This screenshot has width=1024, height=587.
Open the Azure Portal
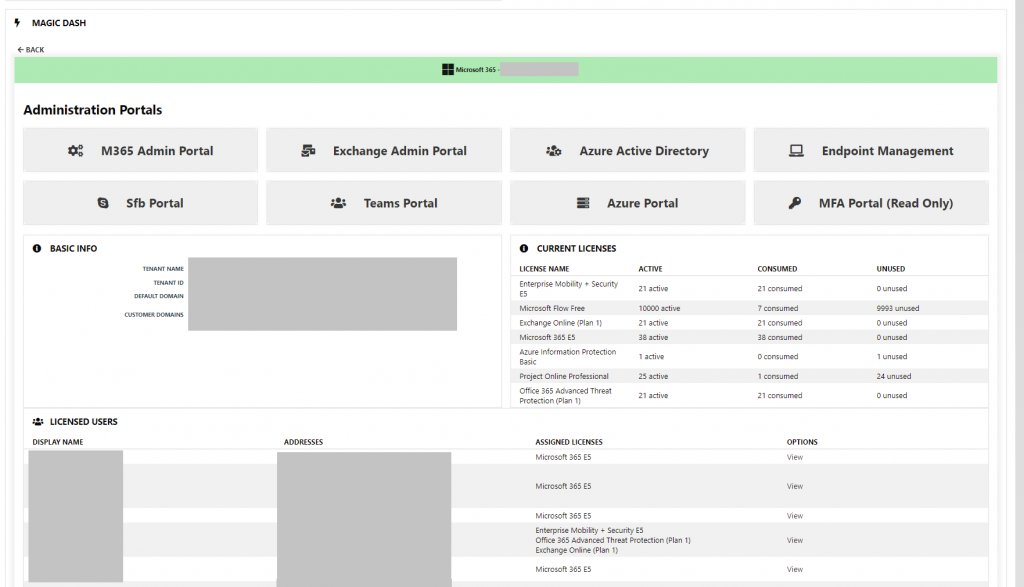(x=628, y=203)
